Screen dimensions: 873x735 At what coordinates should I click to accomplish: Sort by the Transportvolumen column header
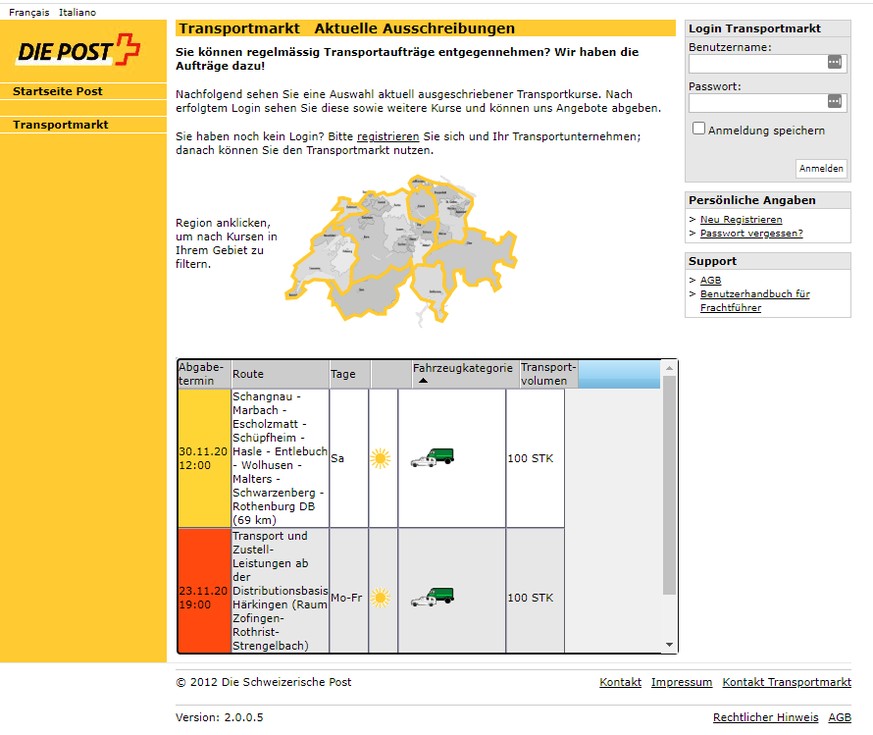(x=548, y=374)
